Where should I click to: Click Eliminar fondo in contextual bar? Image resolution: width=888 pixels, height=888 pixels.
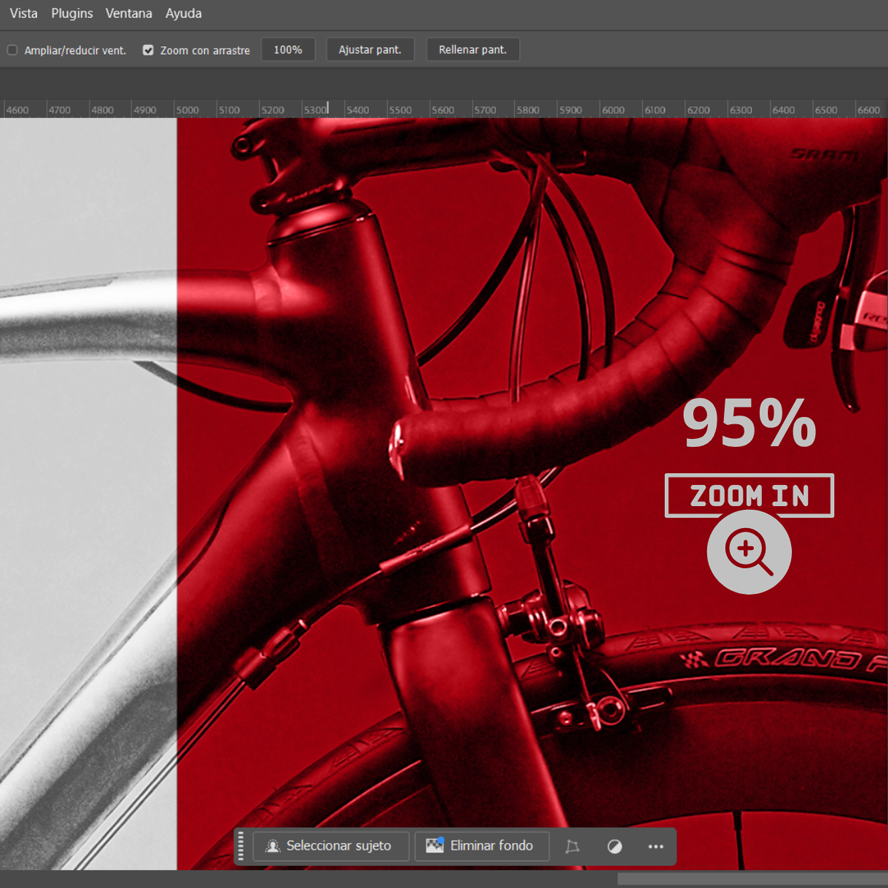[x=482, y=846]
